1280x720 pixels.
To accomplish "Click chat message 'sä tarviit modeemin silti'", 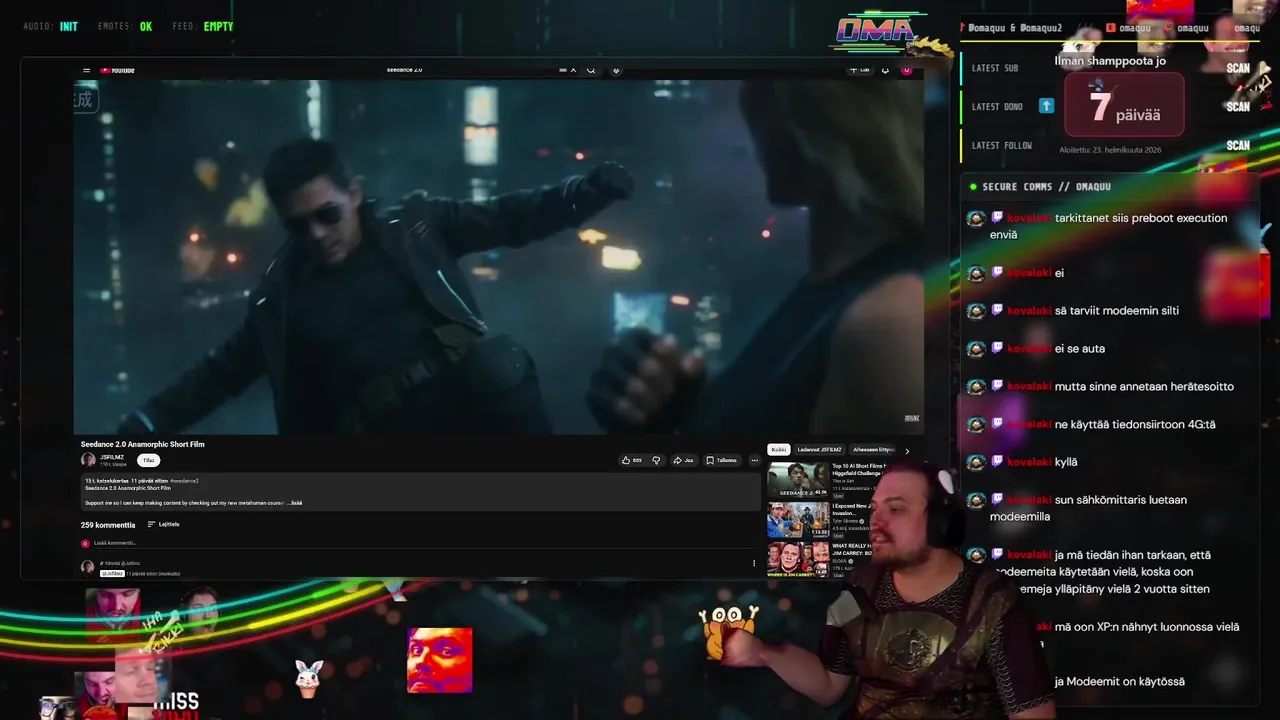I will pyautogui.click(x=1117, y=311).
